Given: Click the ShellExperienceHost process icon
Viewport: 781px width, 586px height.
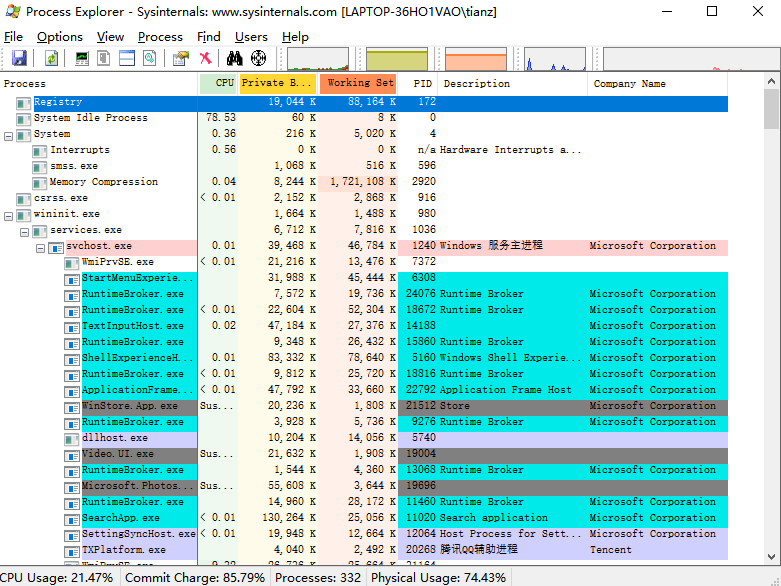Looking at the screenshot, I should pos(72,359).
